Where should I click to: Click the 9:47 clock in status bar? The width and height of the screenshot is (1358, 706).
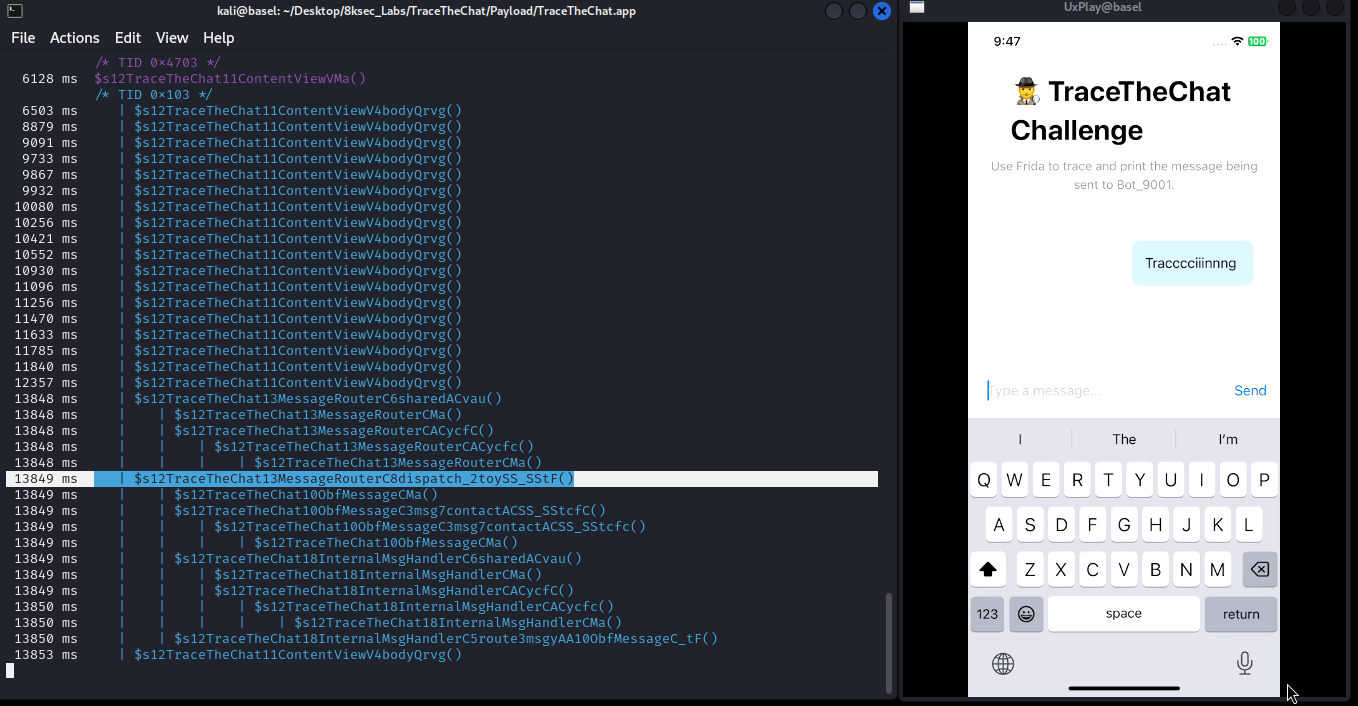coord(1007,41)
